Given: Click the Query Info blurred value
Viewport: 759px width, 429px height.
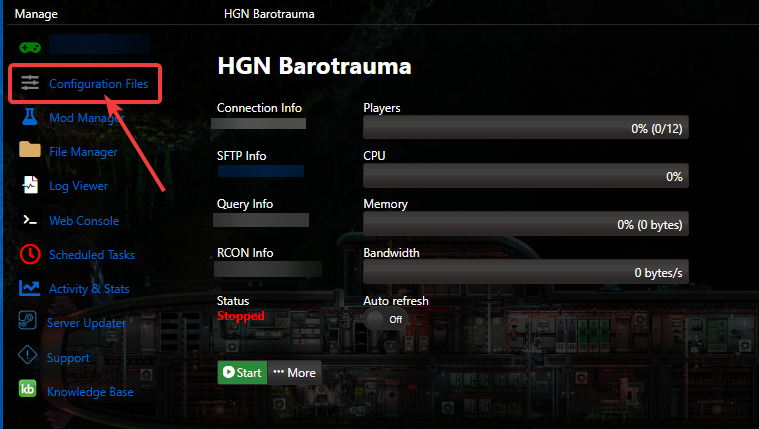Looking at the screenshot, I should (x=261, y=220).
